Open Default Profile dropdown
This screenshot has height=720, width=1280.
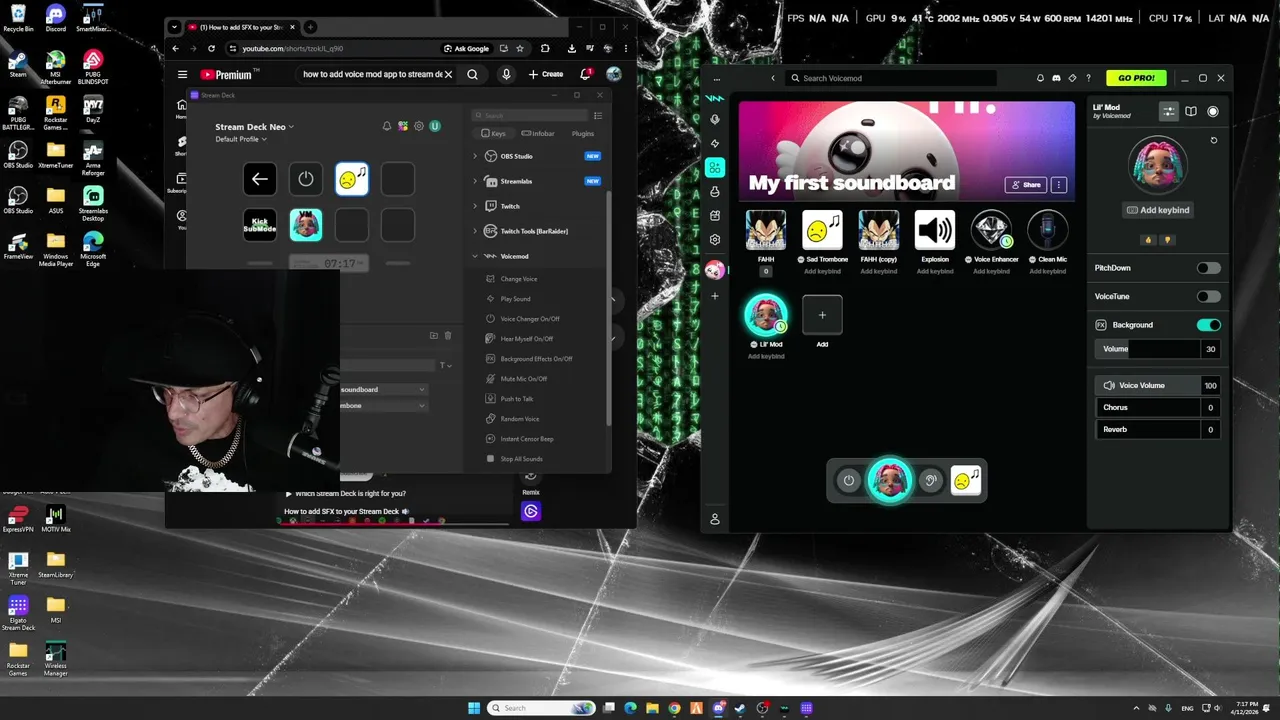[x=241, y=139]
